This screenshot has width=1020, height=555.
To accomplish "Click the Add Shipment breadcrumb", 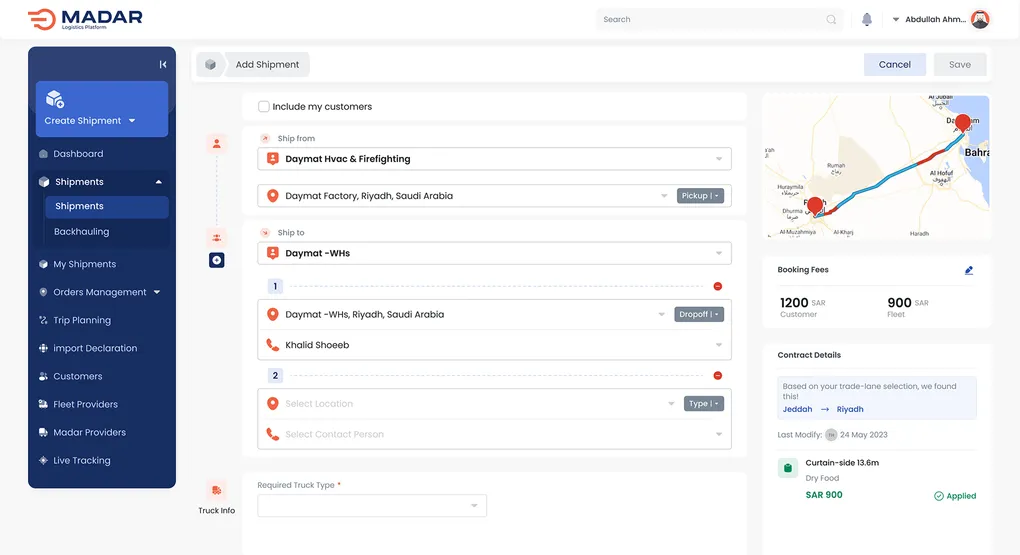I will point(267,64).
